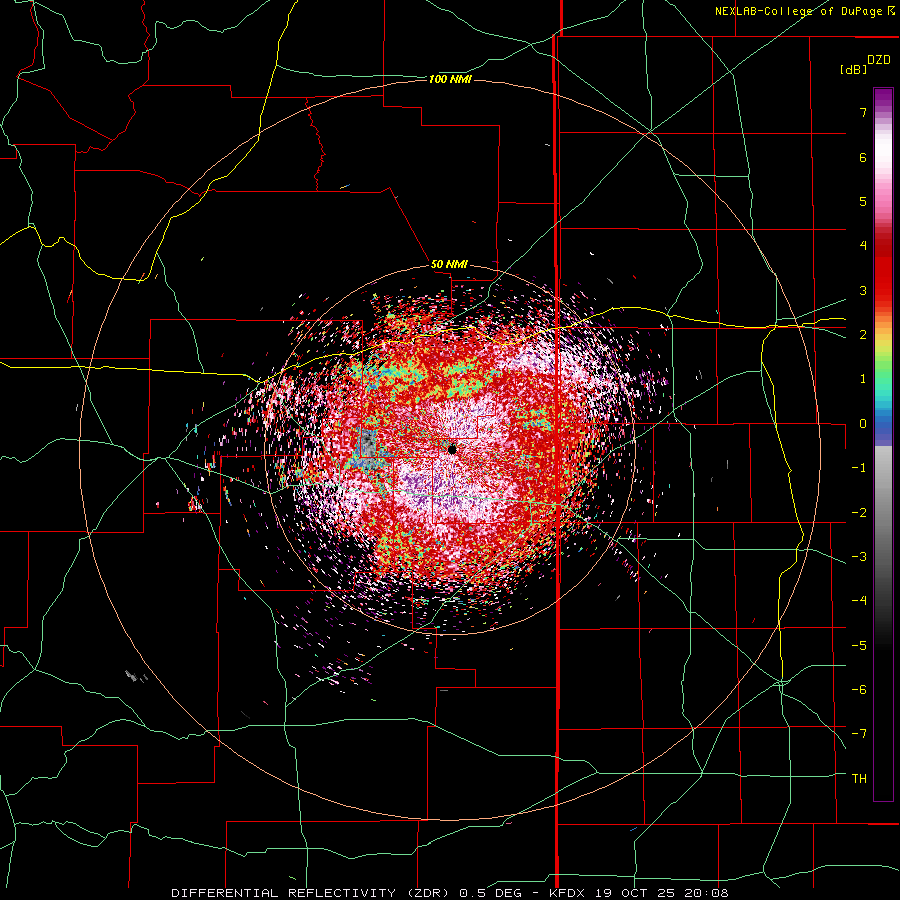Click the "-1" value on the color scale
Image resolution: width=900 pixels, height=900 pixels.
(859, 468)
